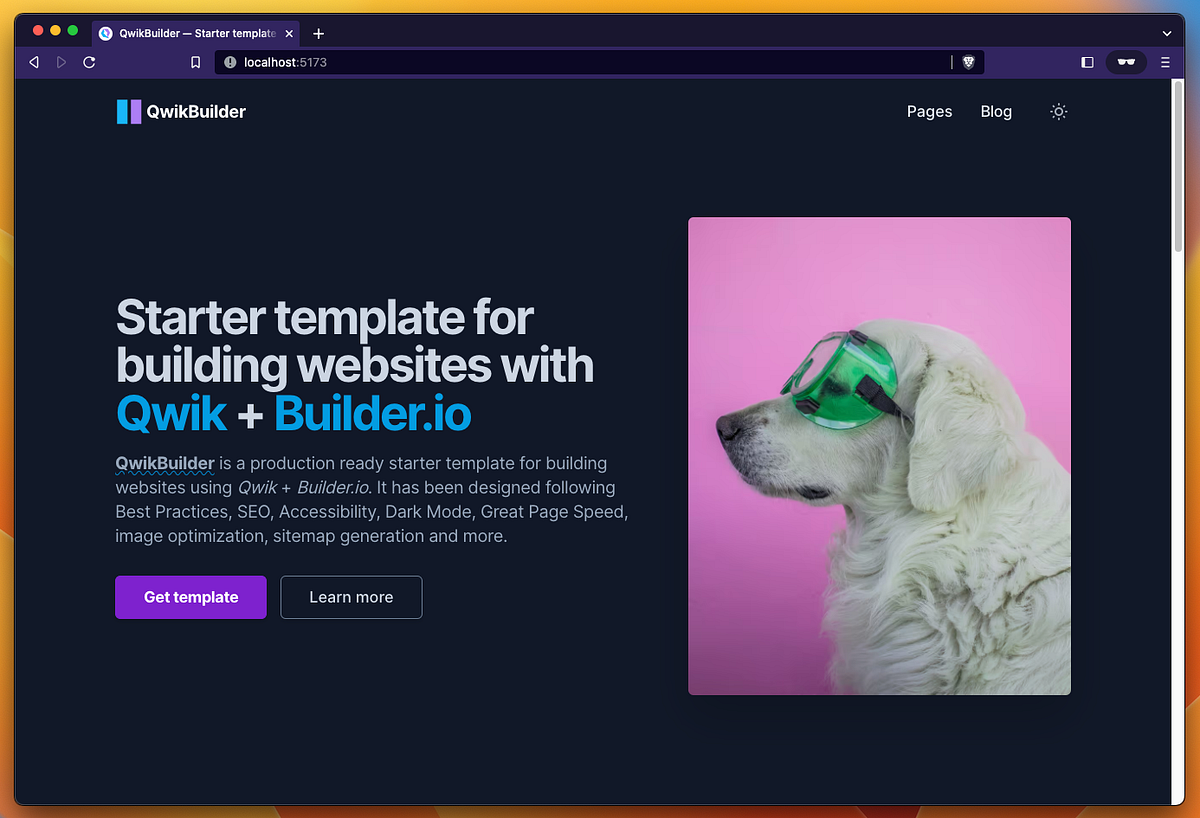Open the Brave rewards icon beside the menu
Screen dimensions: 1200x818
[1126, 62]
